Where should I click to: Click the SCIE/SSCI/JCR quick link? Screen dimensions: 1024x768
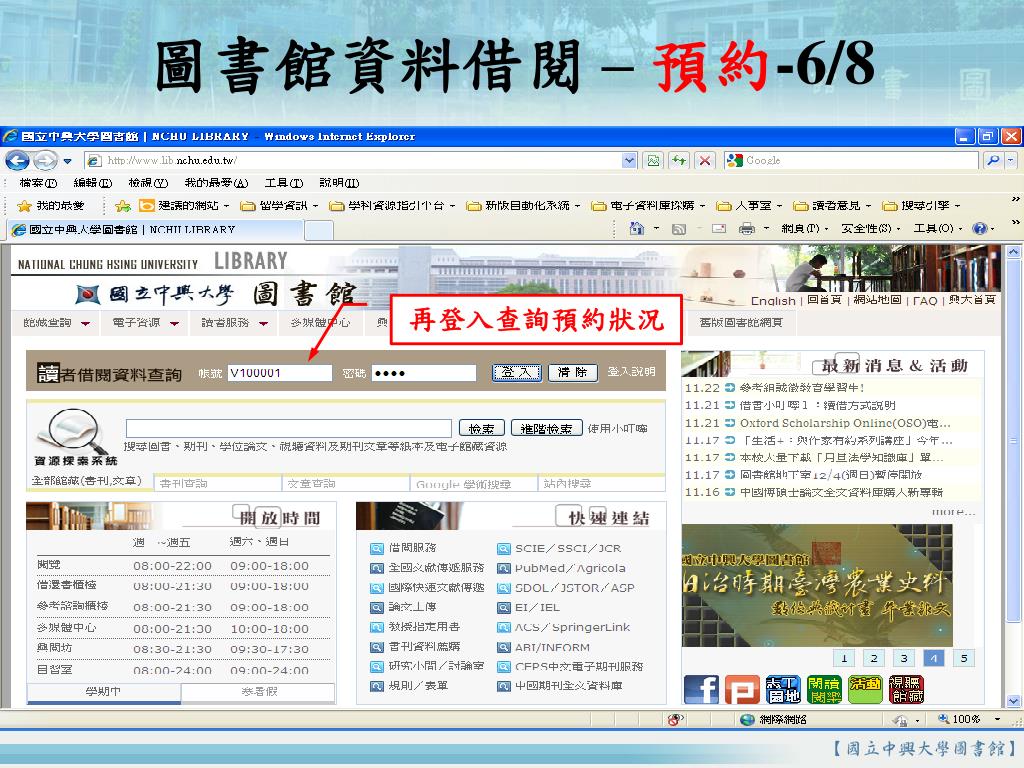[568, 549]
